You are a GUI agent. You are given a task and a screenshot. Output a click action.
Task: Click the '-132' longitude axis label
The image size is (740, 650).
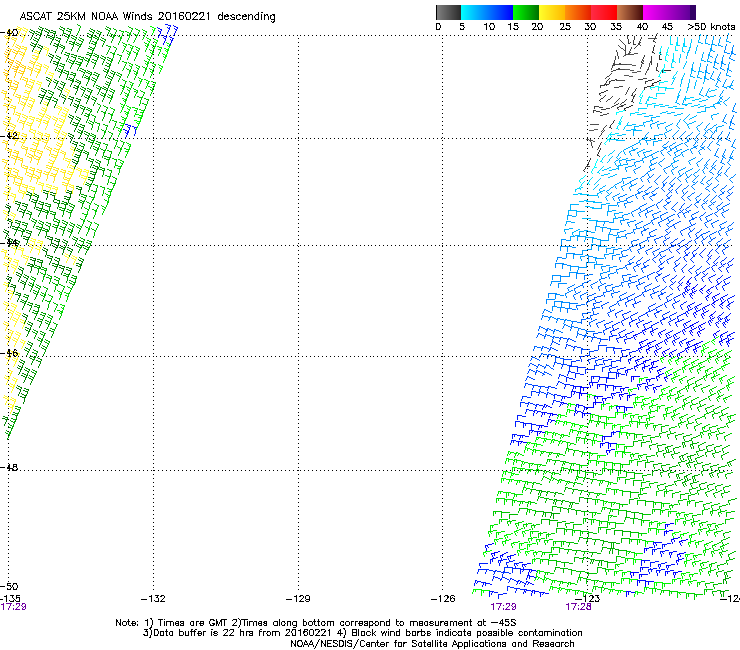coord(153,599)
